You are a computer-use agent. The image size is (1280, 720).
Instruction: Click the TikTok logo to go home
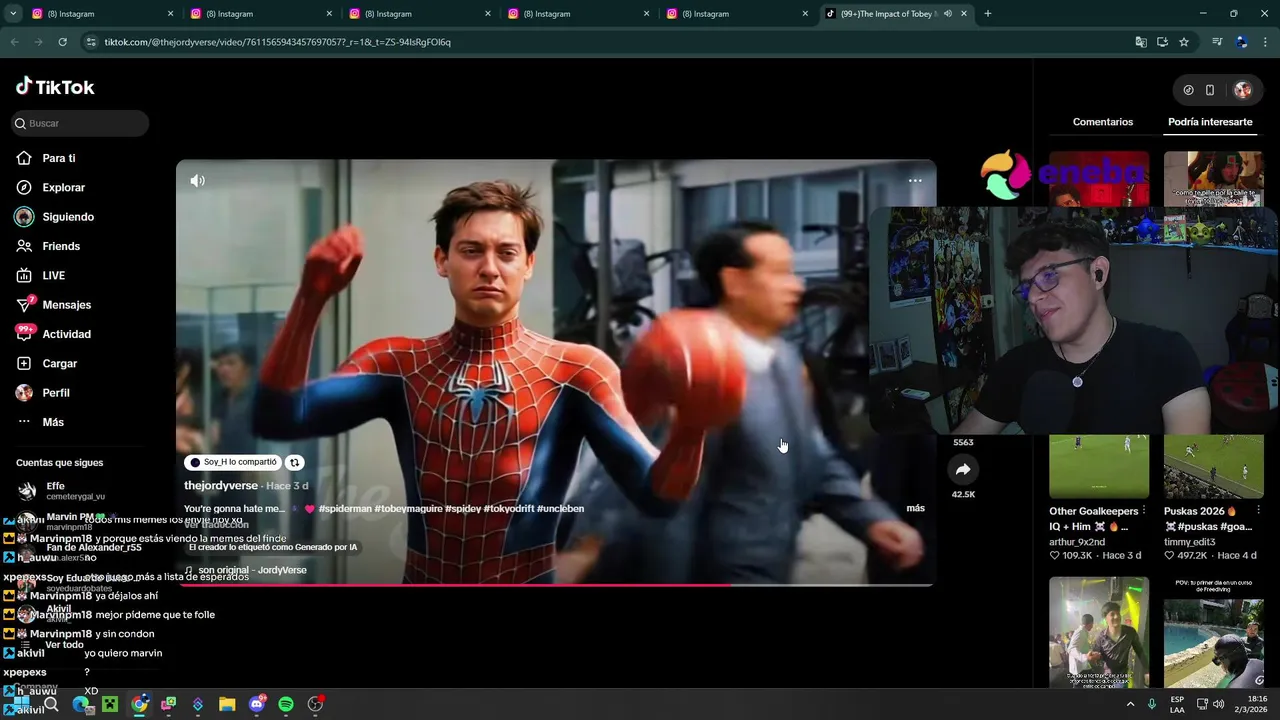(x=55, y=87)
